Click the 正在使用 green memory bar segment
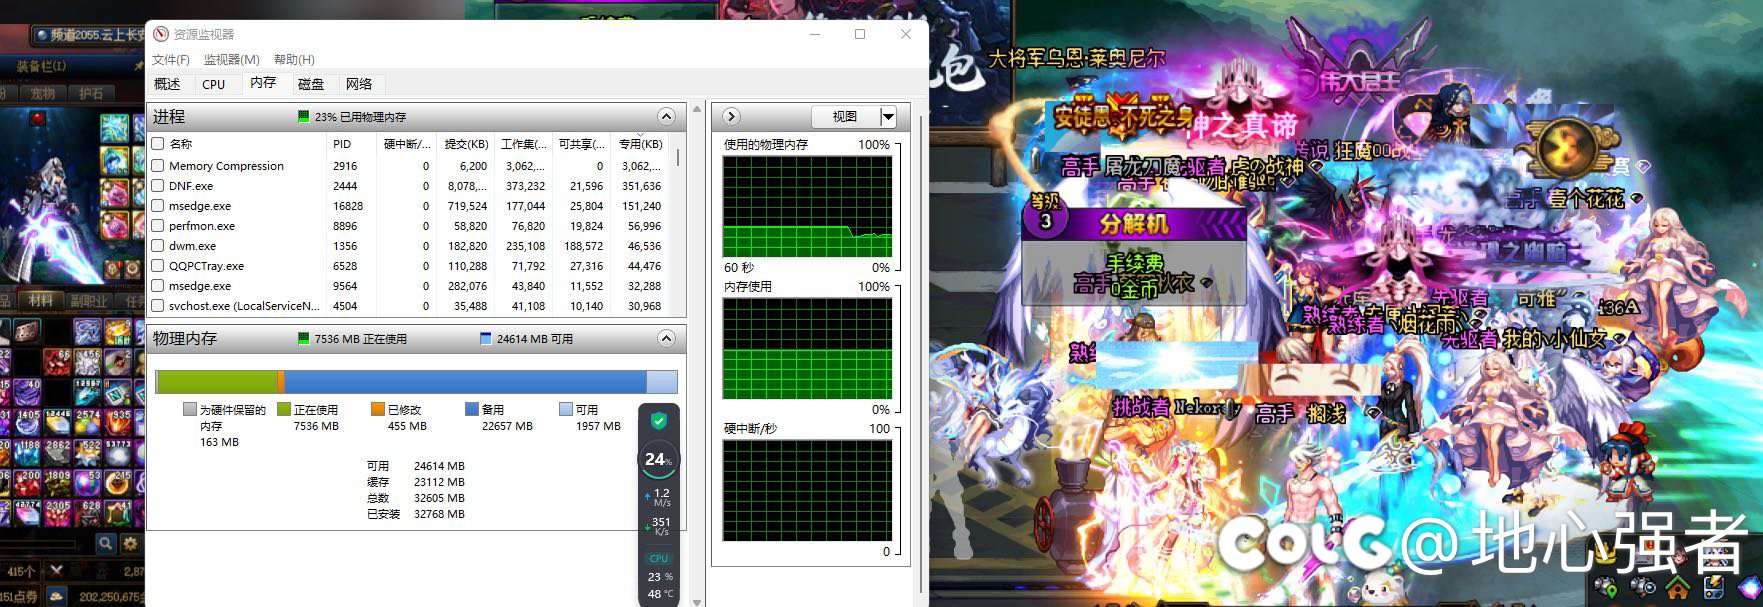 [216, 381]
